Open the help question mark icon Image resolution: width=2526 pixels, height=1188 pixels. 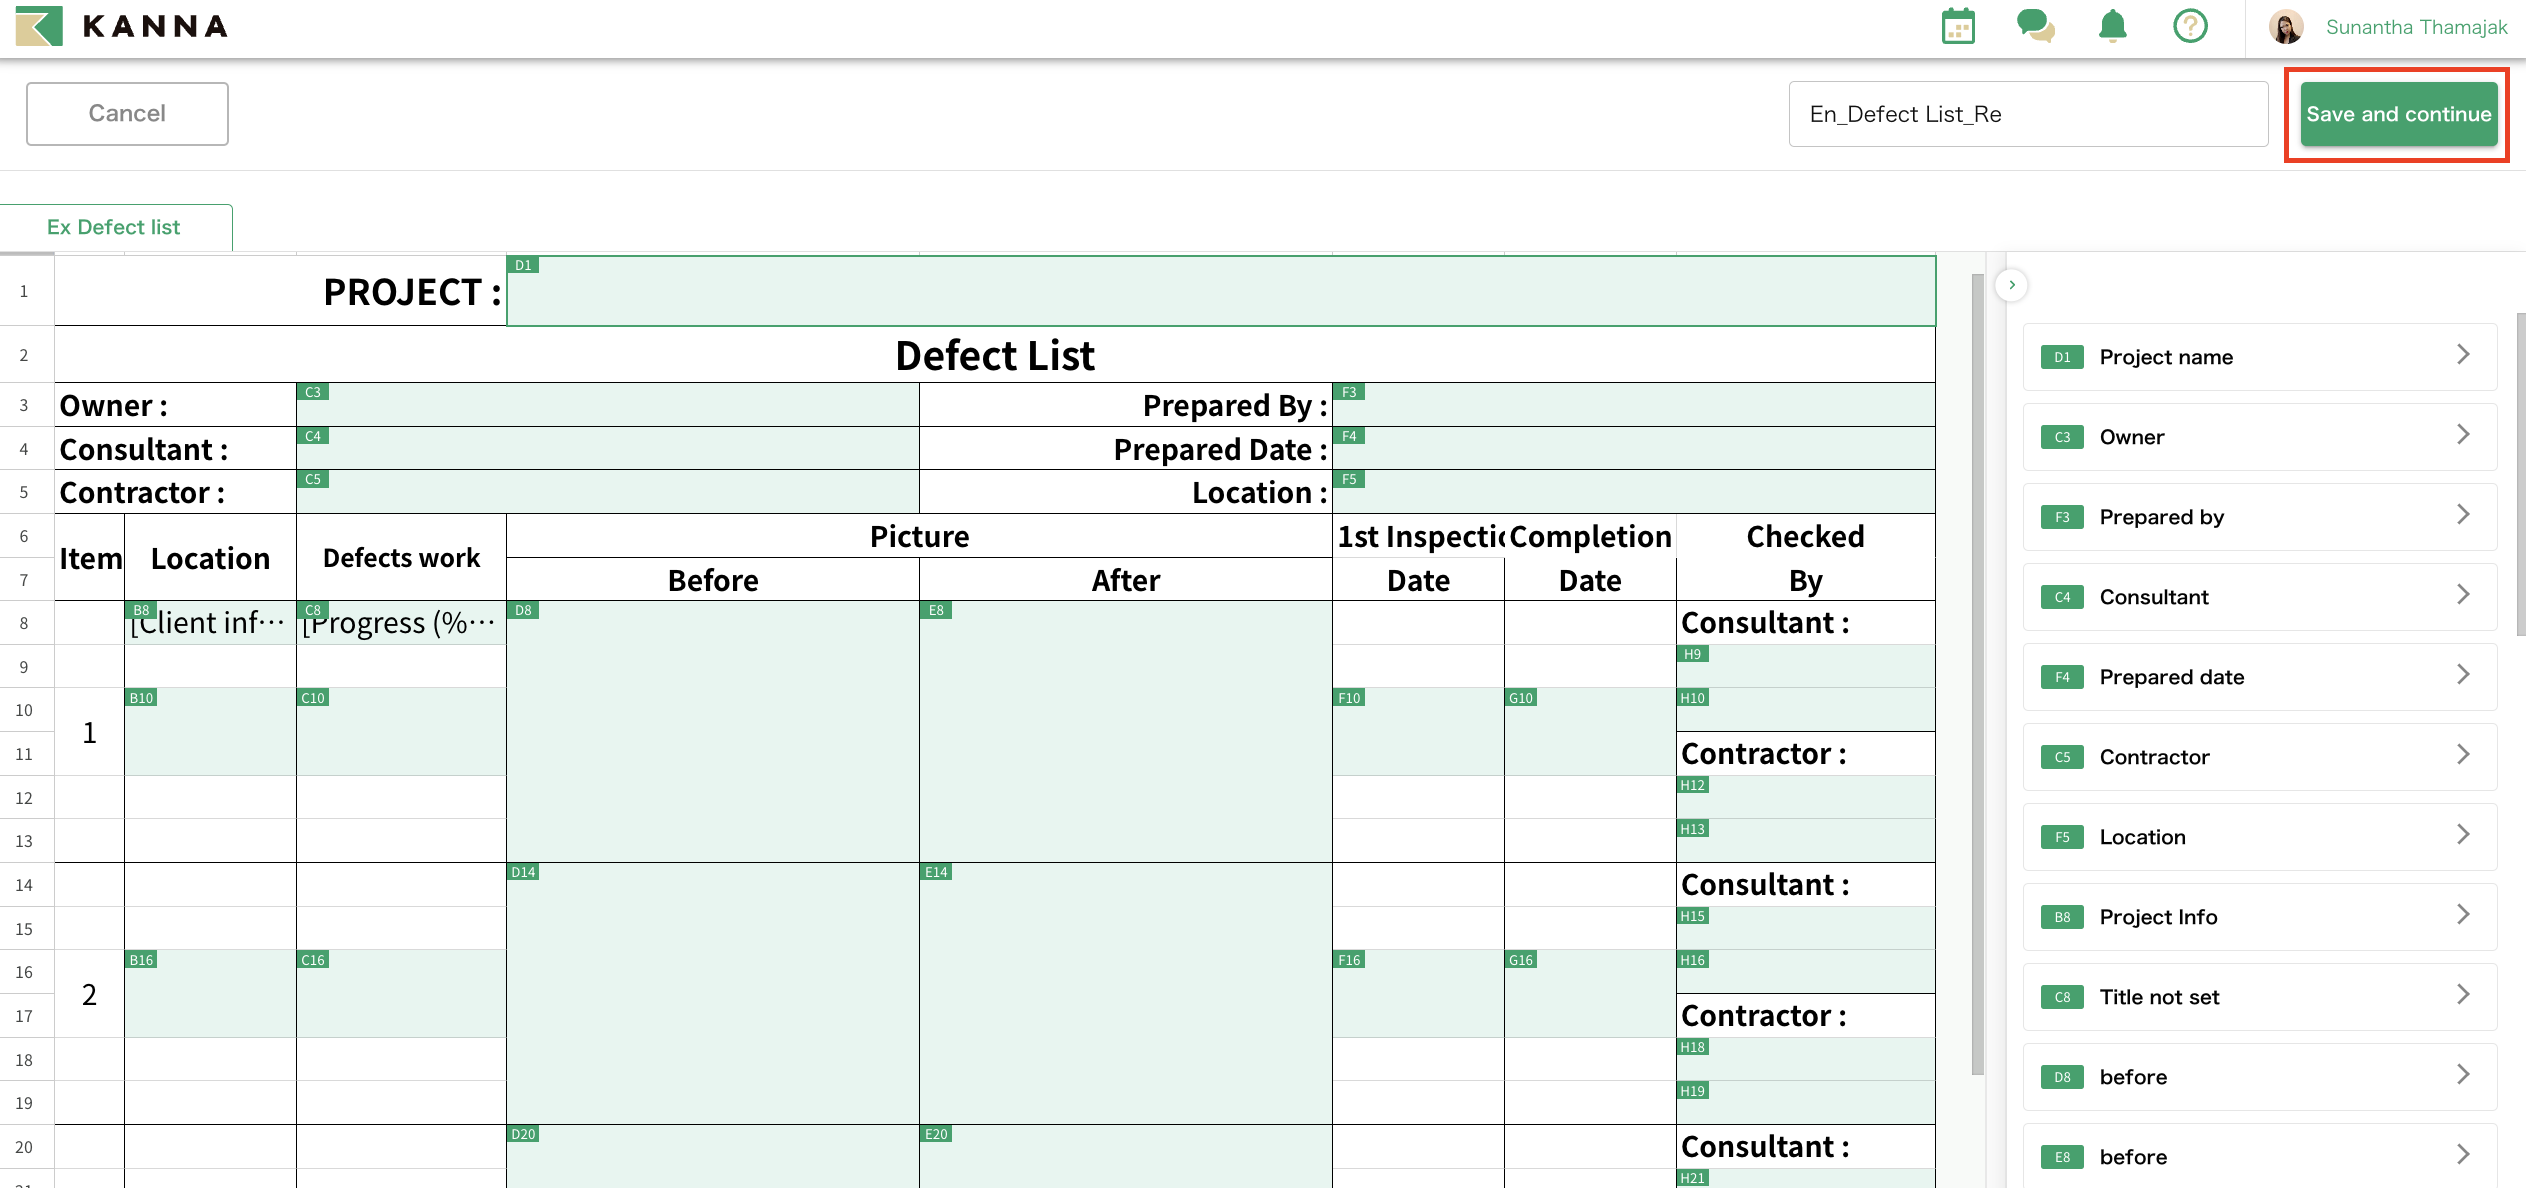coord(2190,27)
